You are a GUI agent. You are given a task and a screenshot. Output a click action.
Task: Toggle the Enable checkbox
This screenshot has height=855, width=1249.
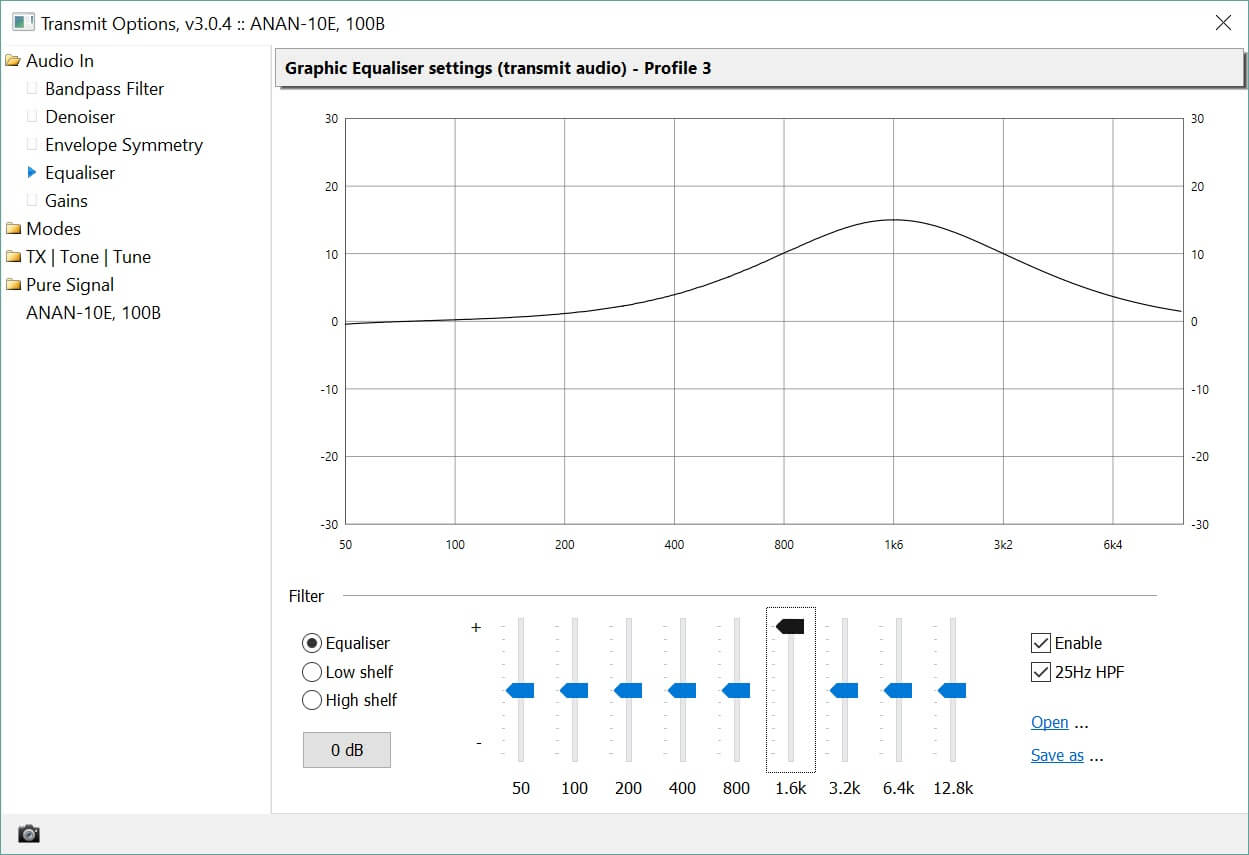pyautogui.click(x=1041, y=644)
